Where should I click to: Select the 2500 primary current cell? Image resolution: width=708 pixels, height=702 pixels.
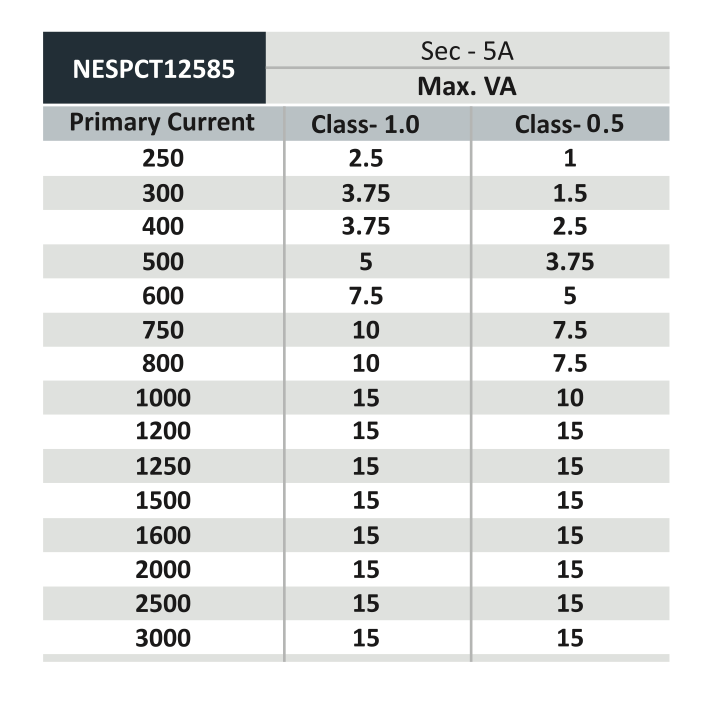pyautogui.click(x=164, y=604)
